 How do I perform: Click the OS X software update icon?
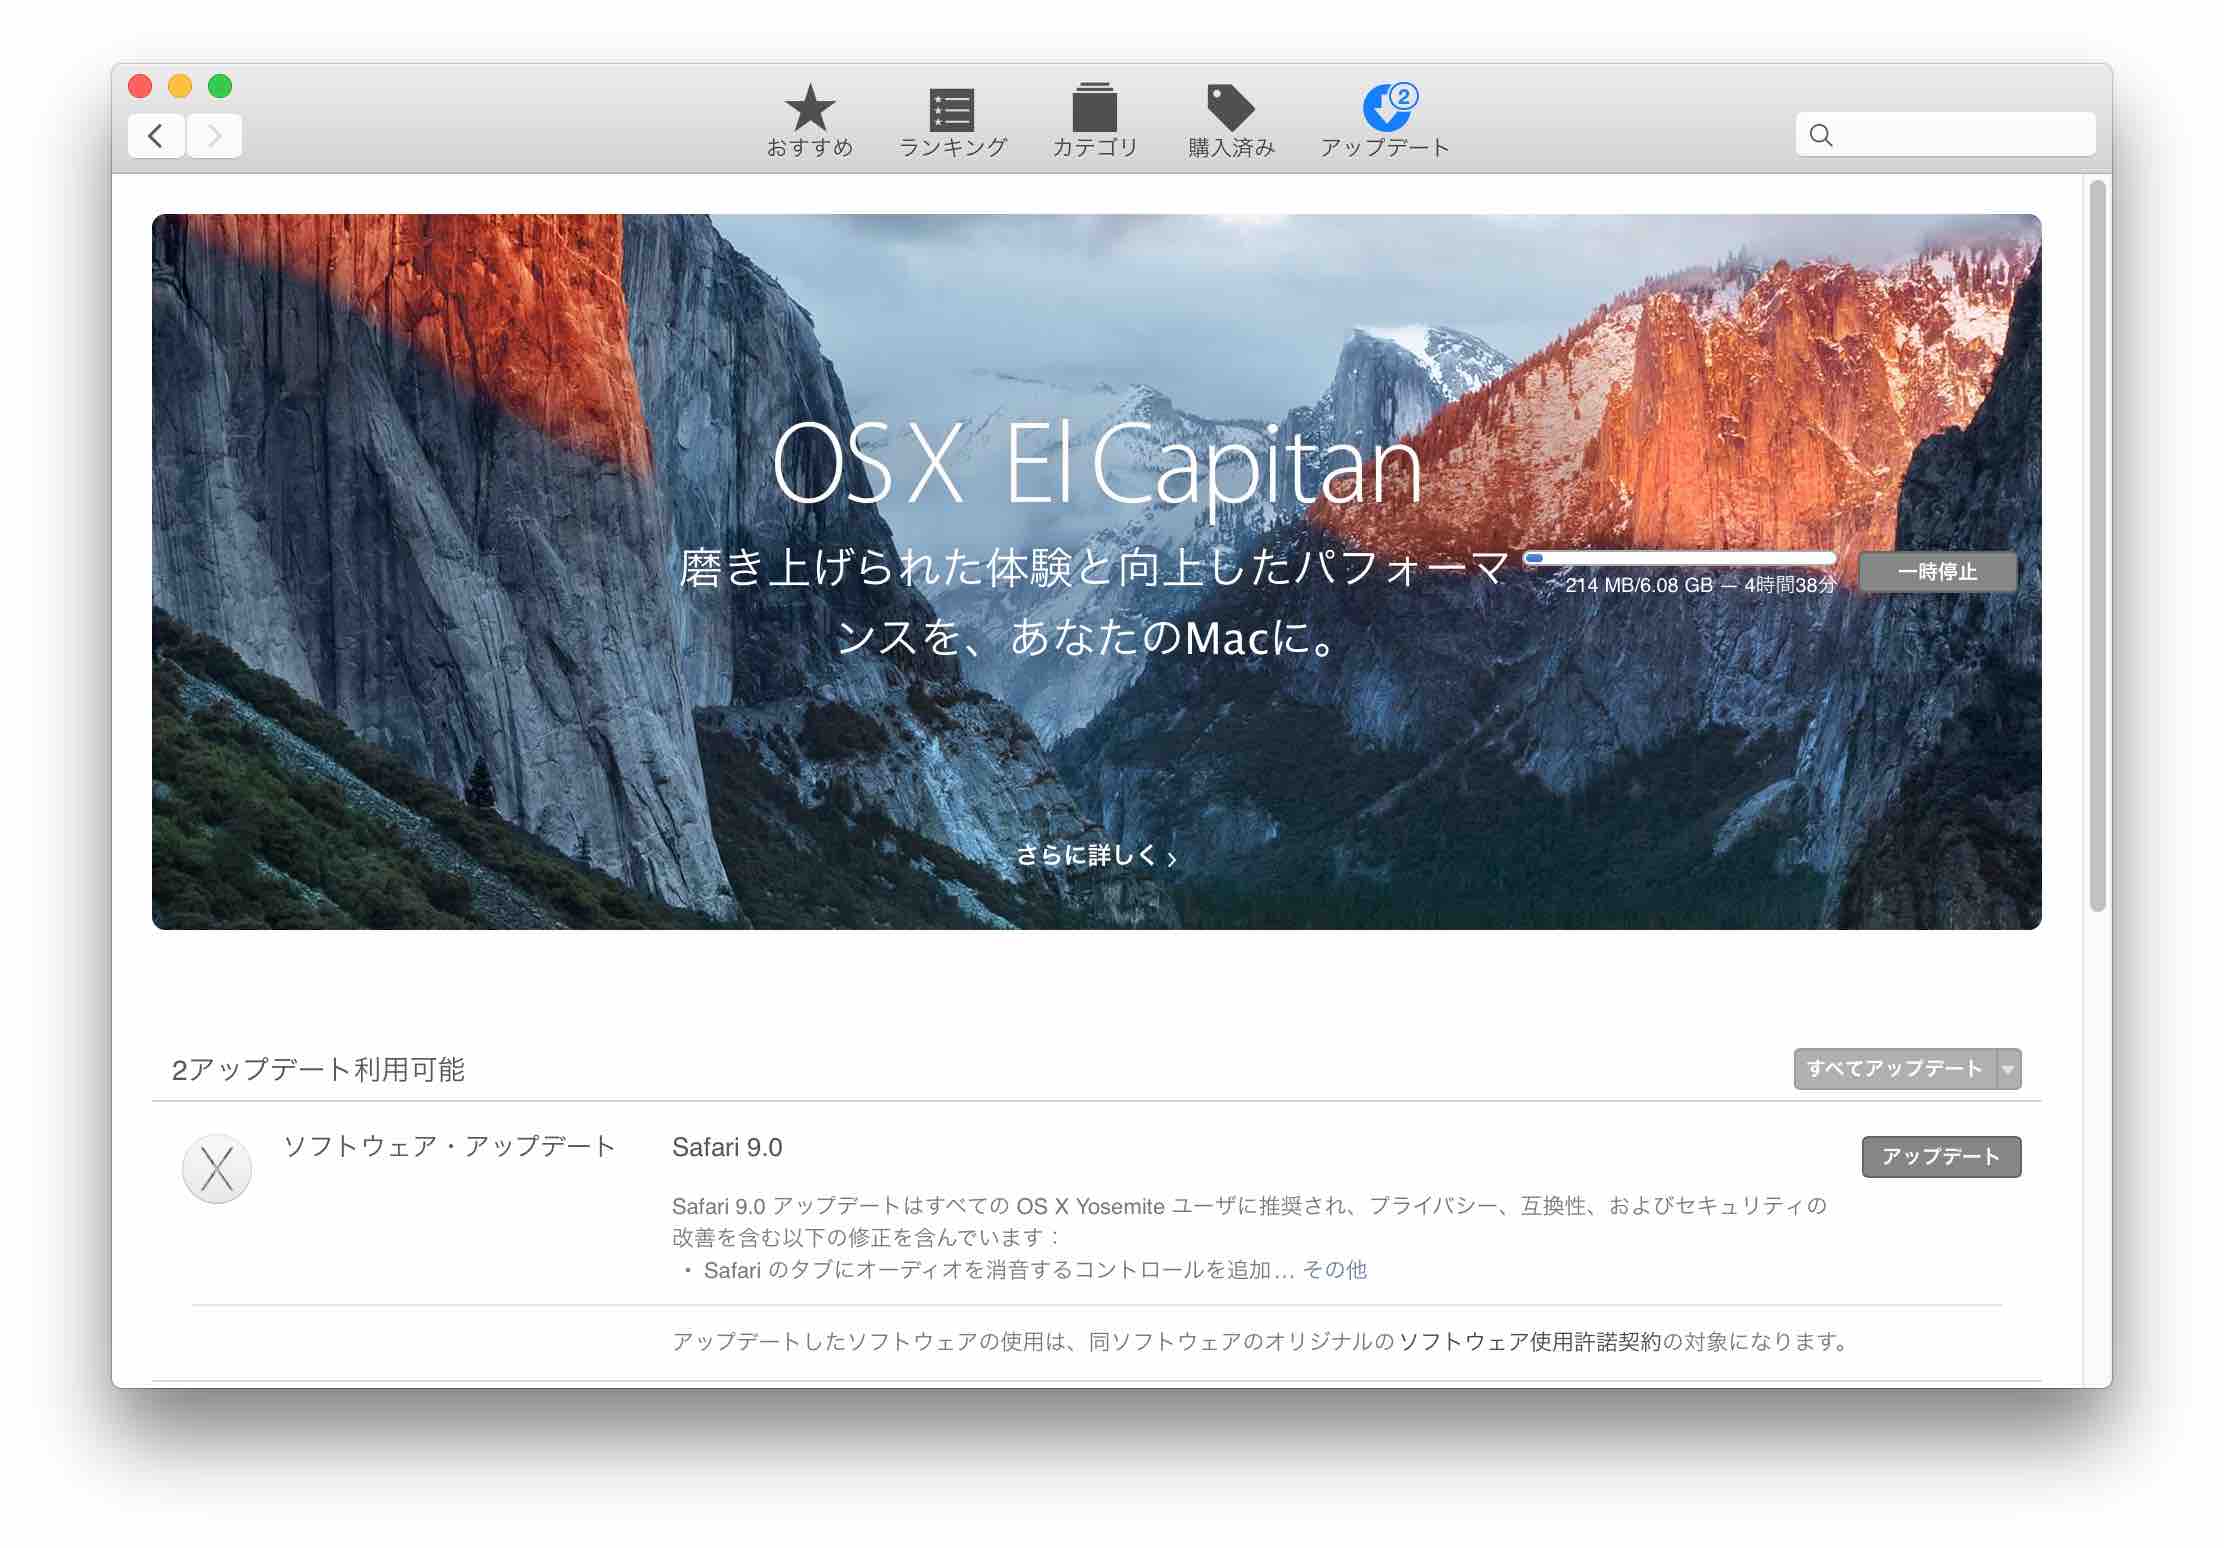[x=217, y=1168]
